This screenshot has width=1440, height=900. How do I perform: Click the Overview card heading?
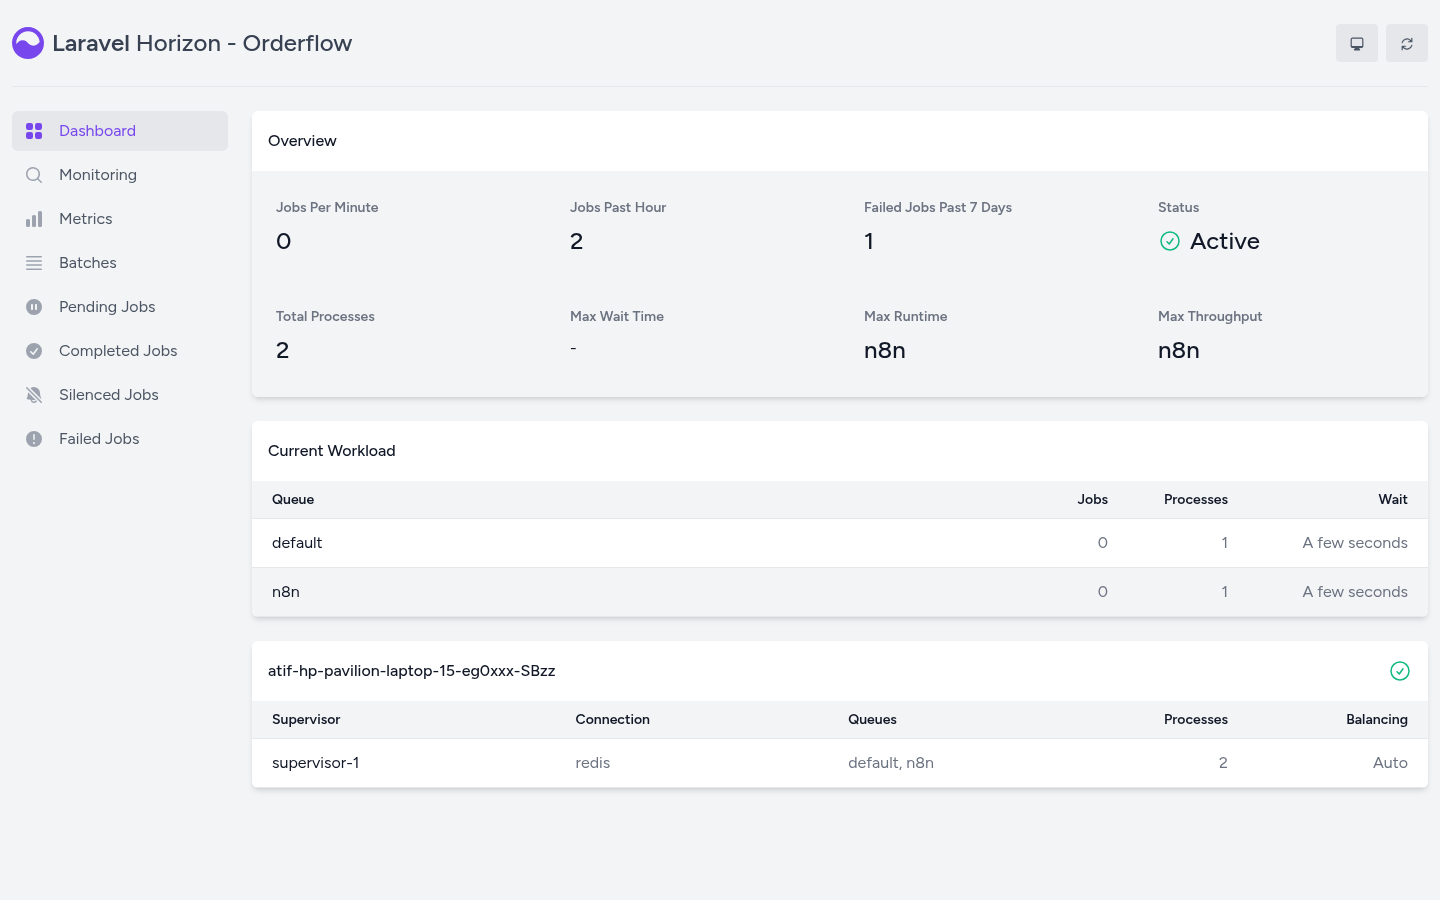click(x=302, y=141)
